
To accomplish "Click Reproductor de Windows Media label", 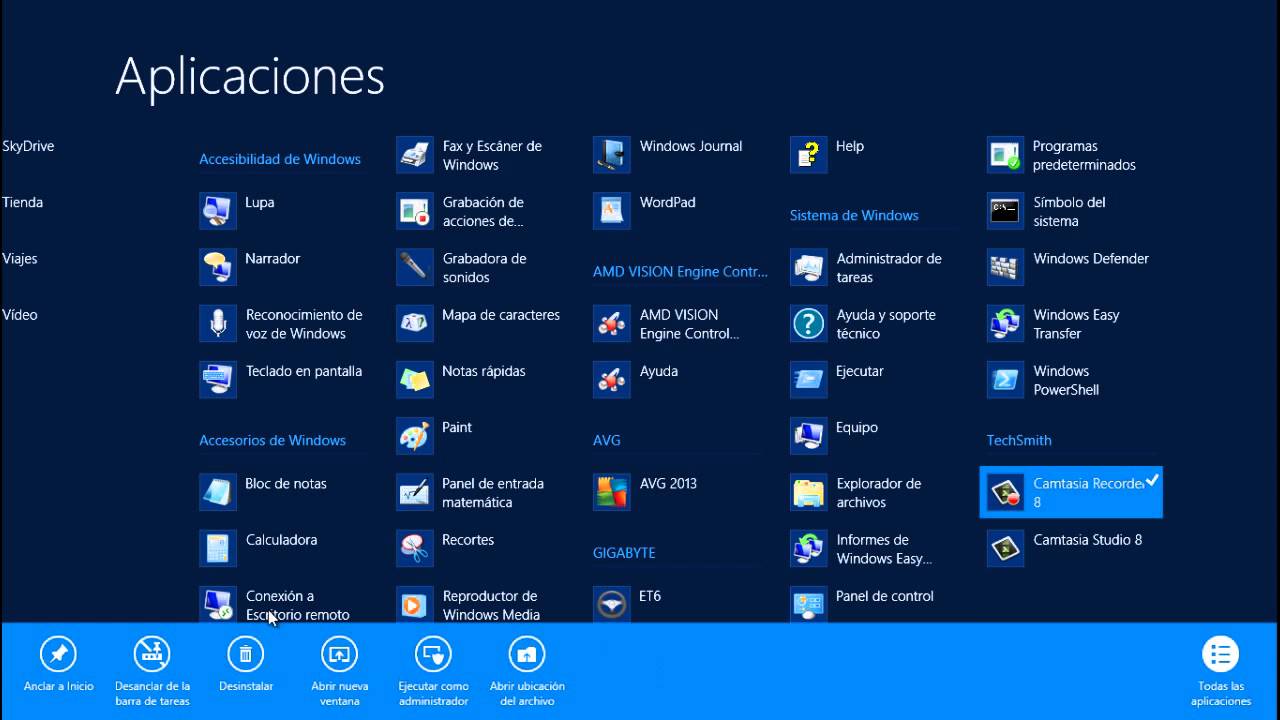I will point(491,605).
